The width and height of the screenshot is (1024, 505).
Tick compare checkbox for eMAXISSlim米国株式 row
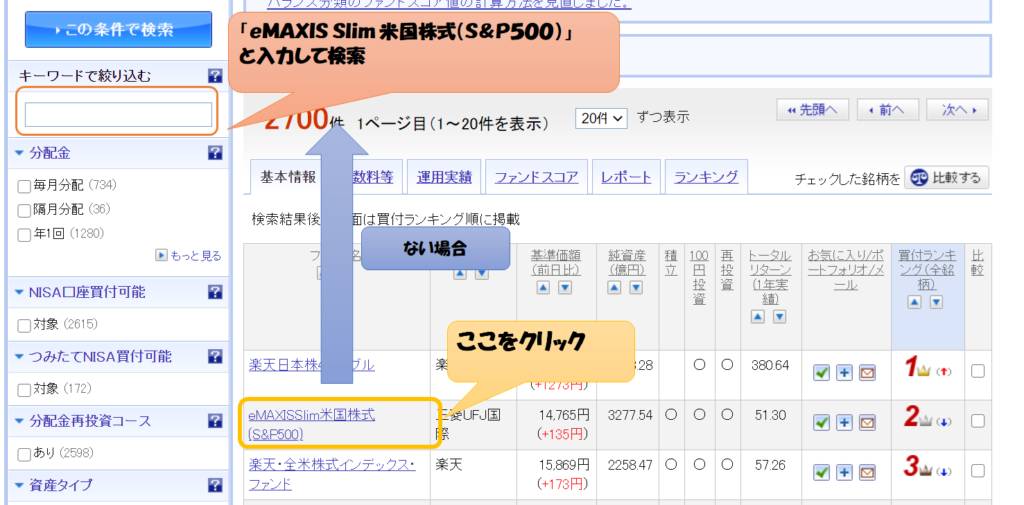click(978, 421)
